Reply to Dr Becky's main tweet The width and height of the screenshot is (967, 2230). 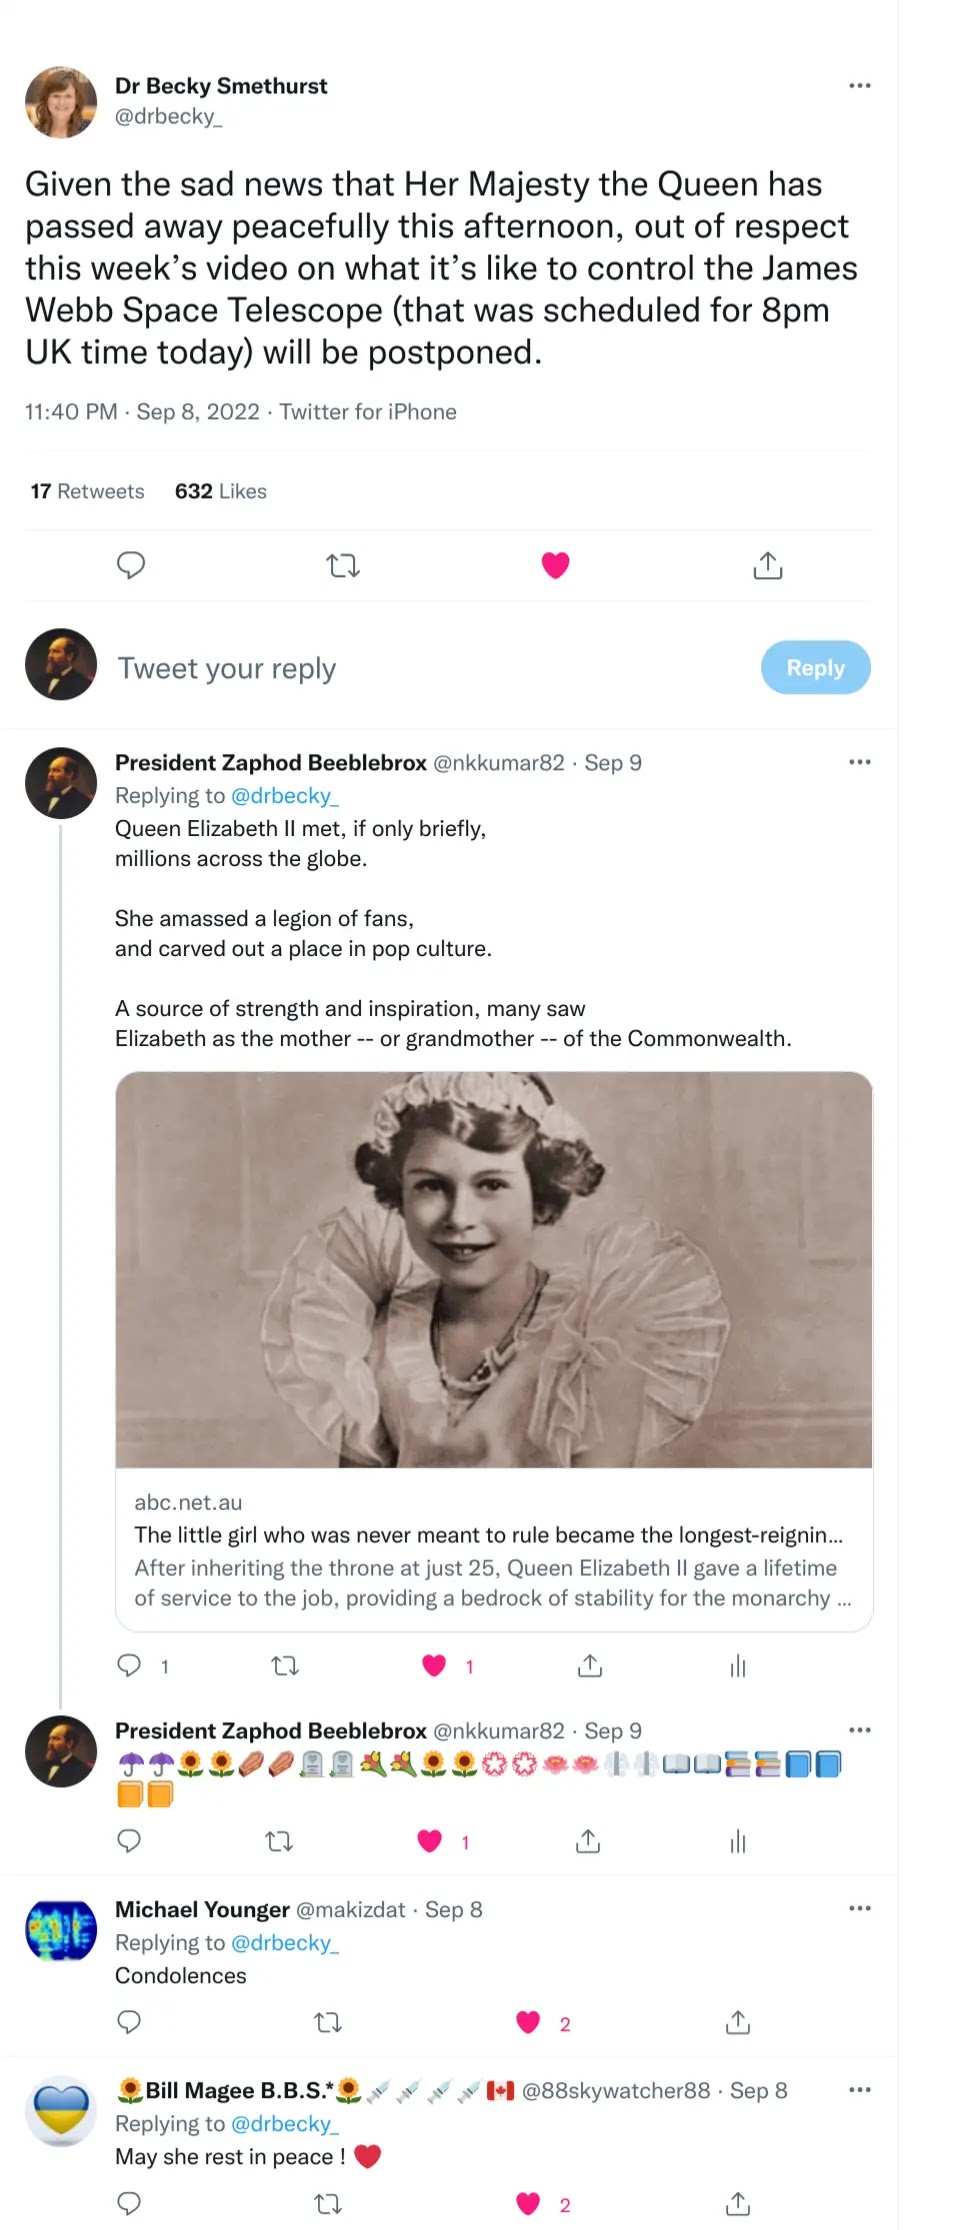pos(131,565)
